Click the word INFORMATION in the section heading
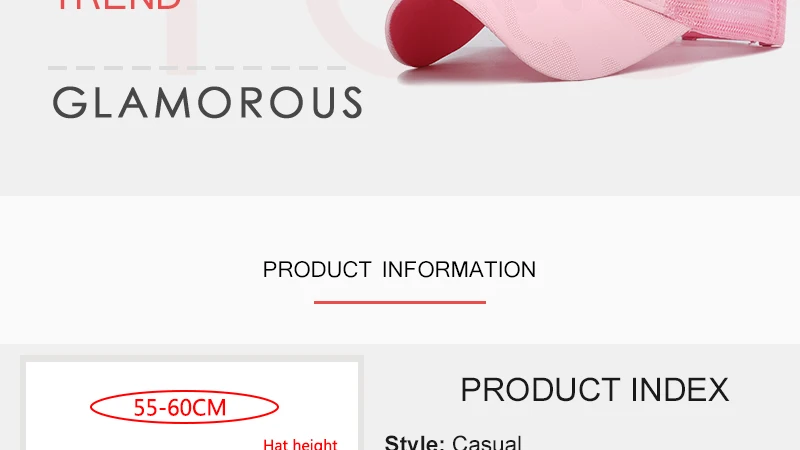The height and width of the screenshot is (450, 800). (459, 269)
